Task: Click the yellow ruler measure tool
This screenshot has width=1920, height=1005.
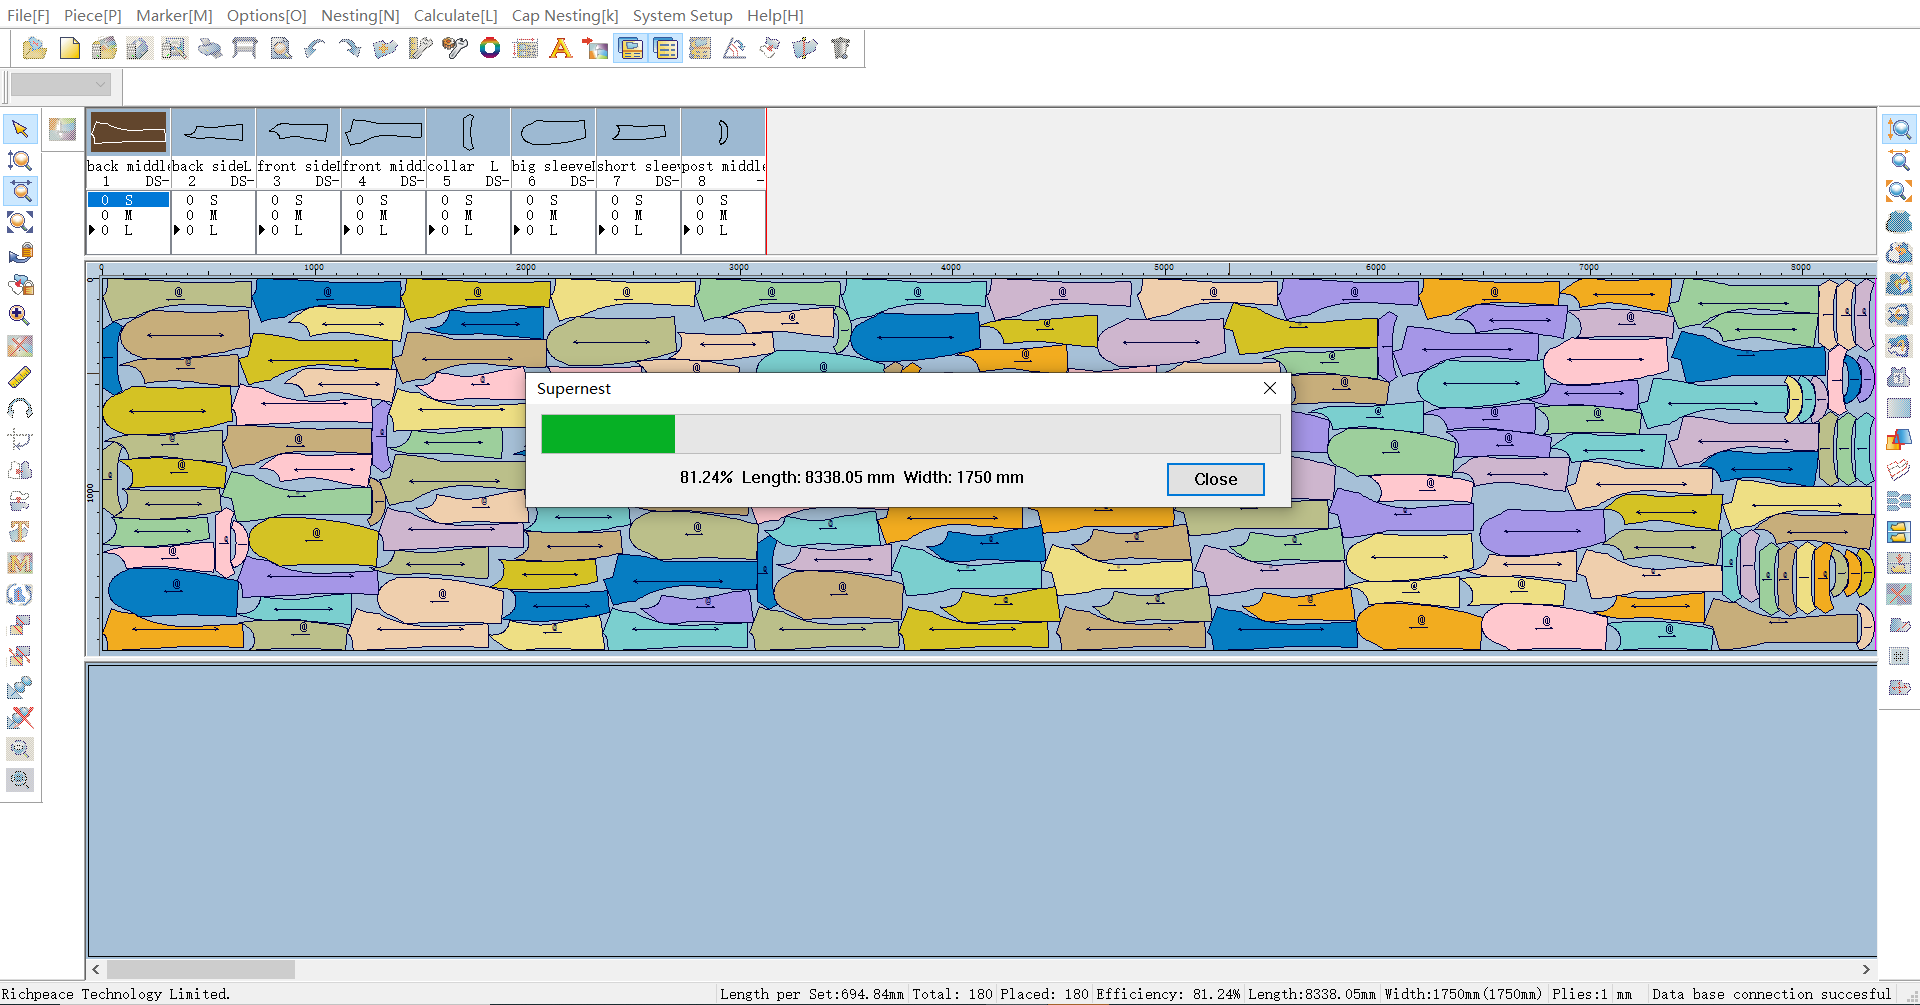Action: click(x=20, y=377)
